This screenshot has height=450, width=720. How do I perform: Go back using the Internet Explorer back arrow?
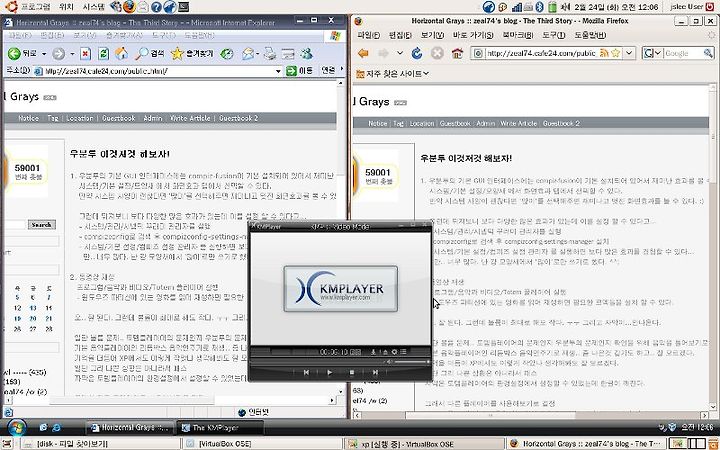point(14,54)
